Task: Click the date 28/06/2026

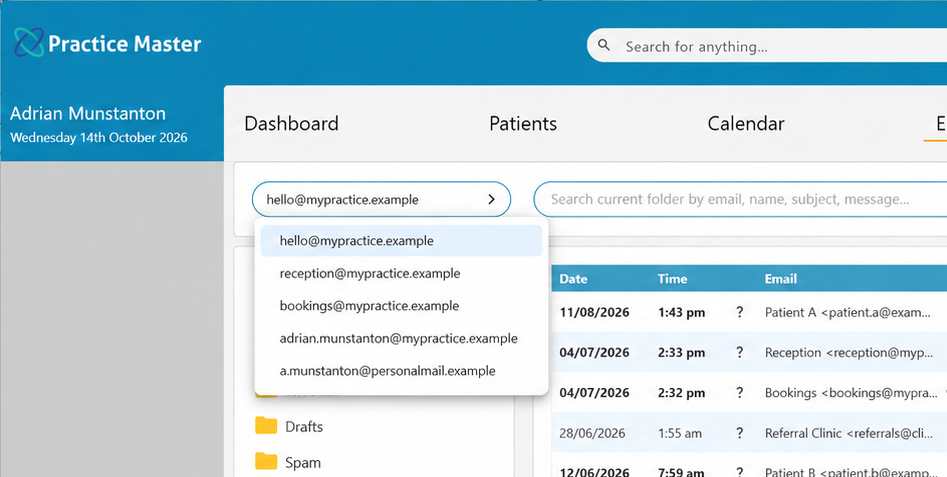Action: [592, 433]
